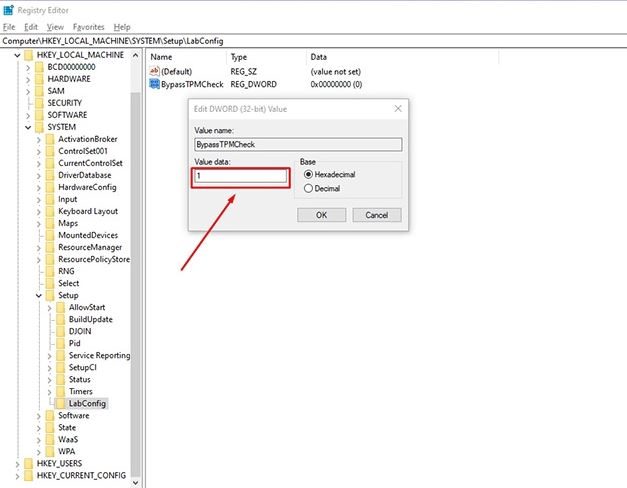Expand the Service Reporting key chevron
The image size is (627, 488).
click(50, 356)
